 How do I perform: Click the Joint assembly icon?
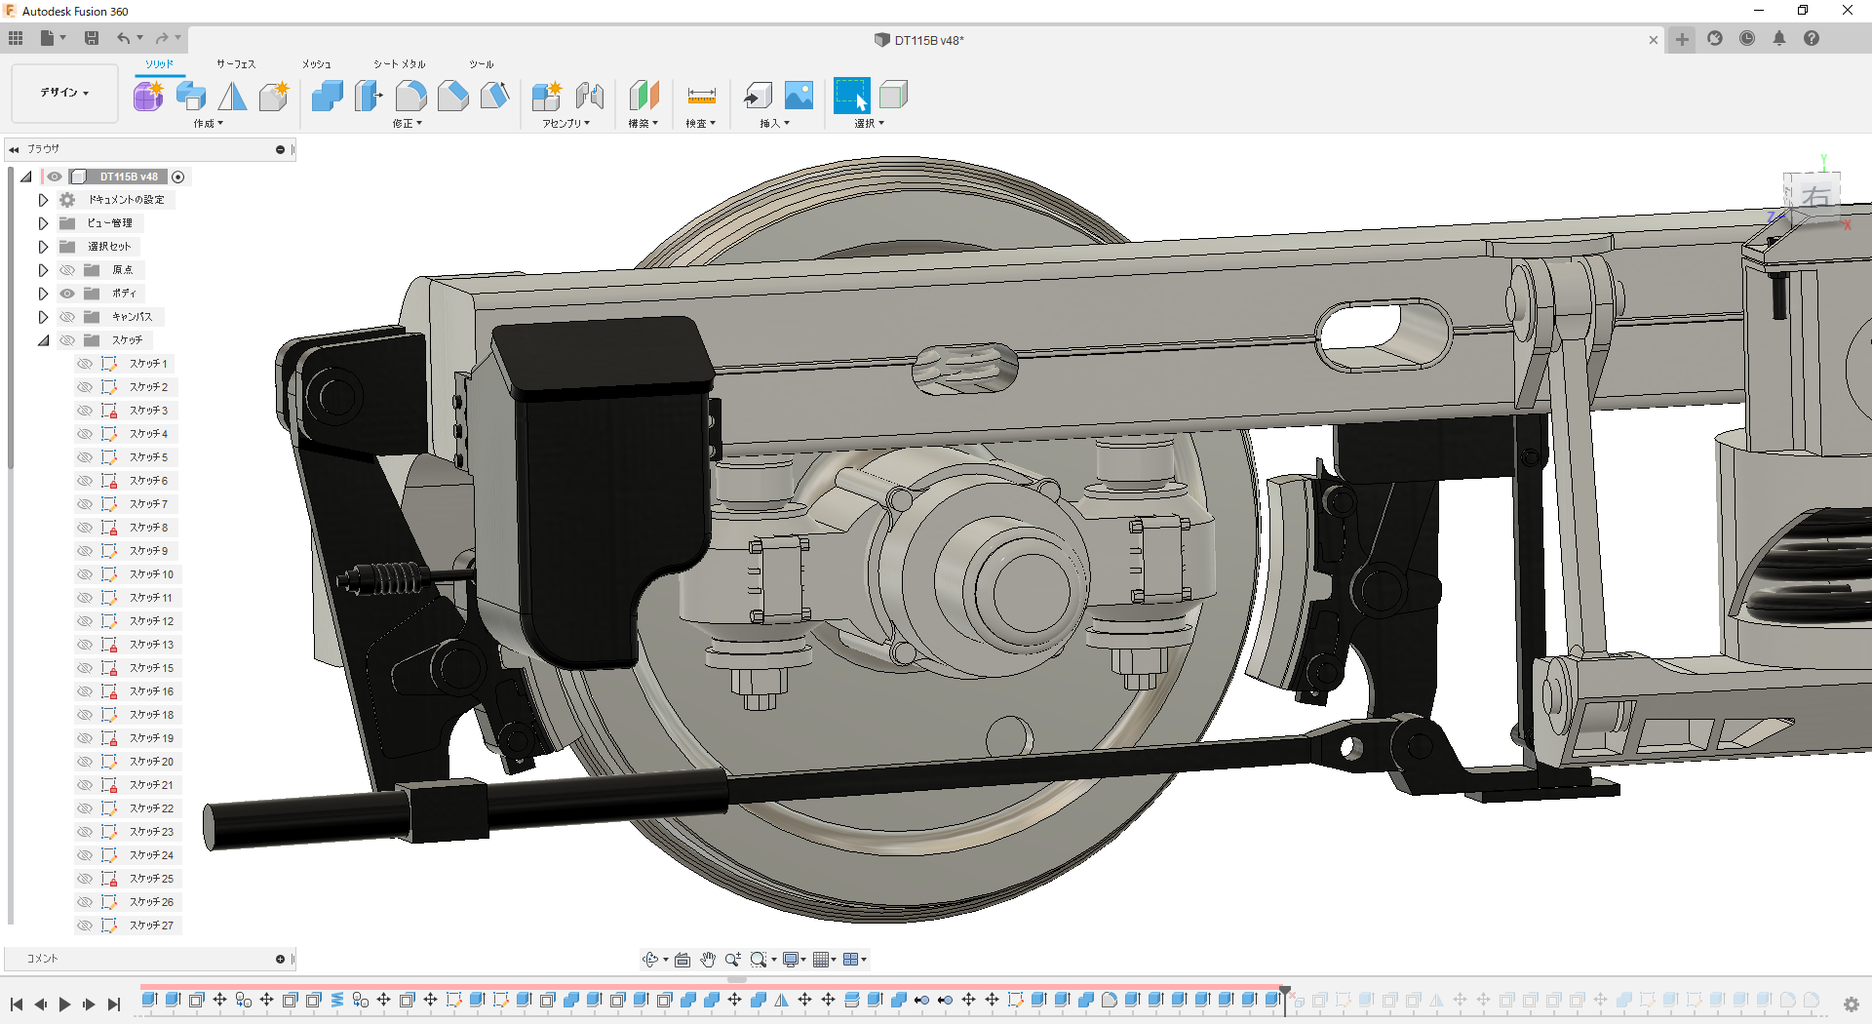589,96
